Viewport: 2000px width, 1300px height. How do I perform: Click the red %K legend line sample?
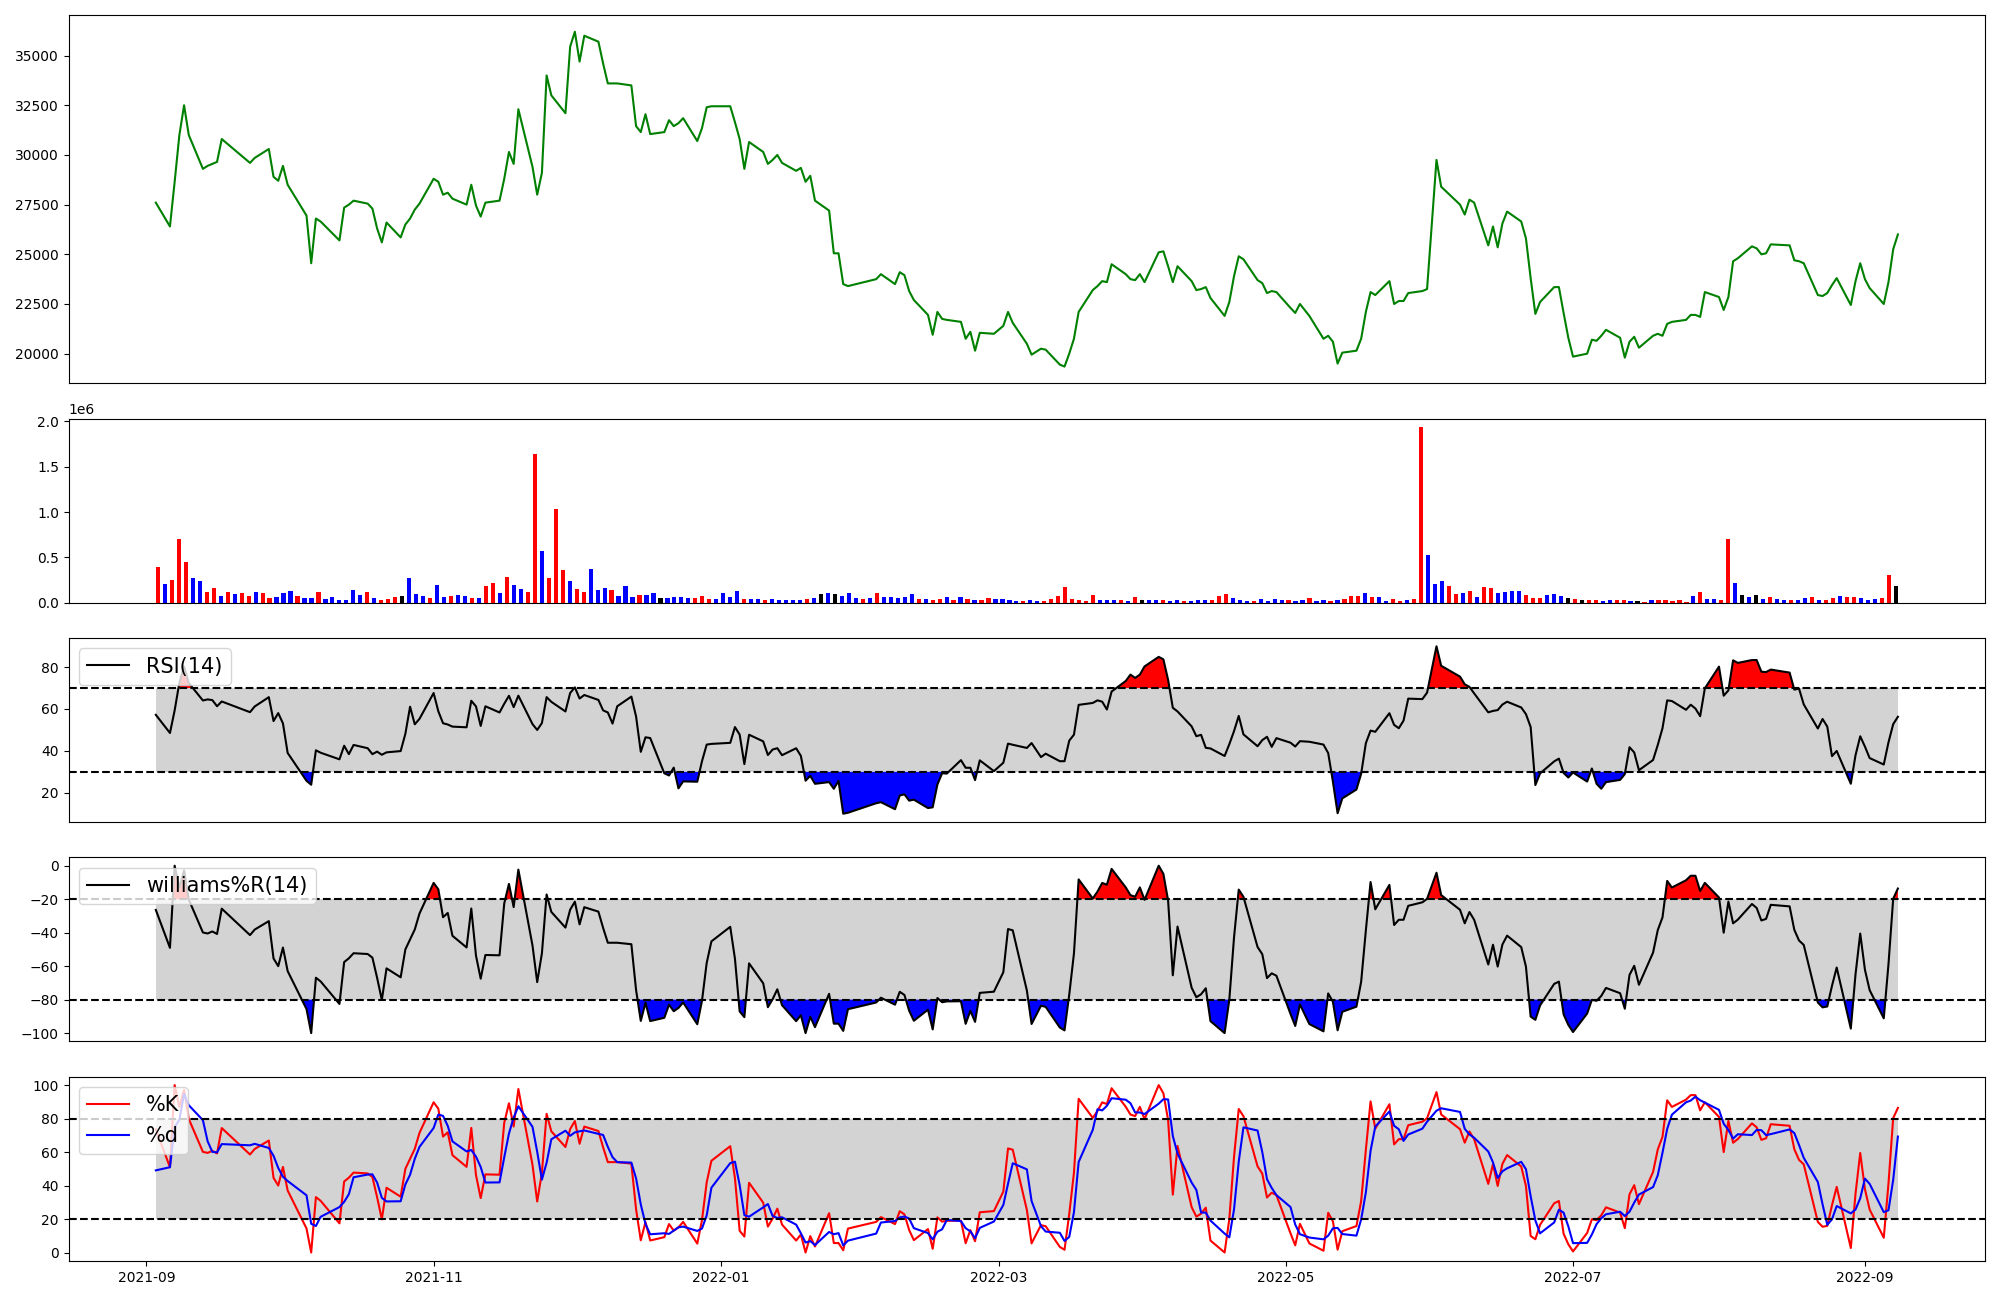pos(108,1104)
